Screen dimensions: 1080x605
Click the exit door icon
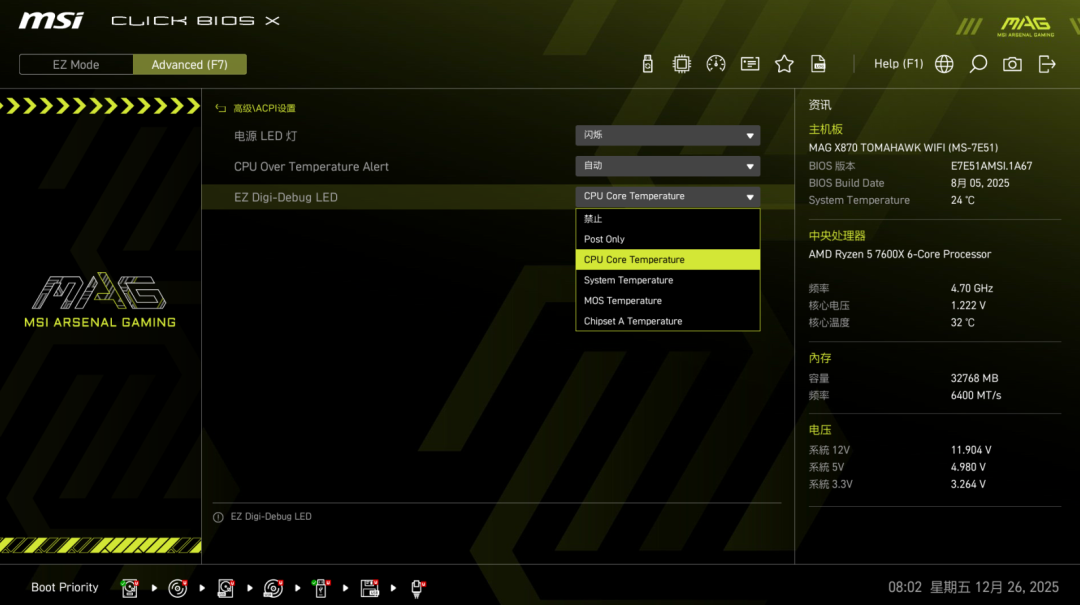click(1047, 64)
